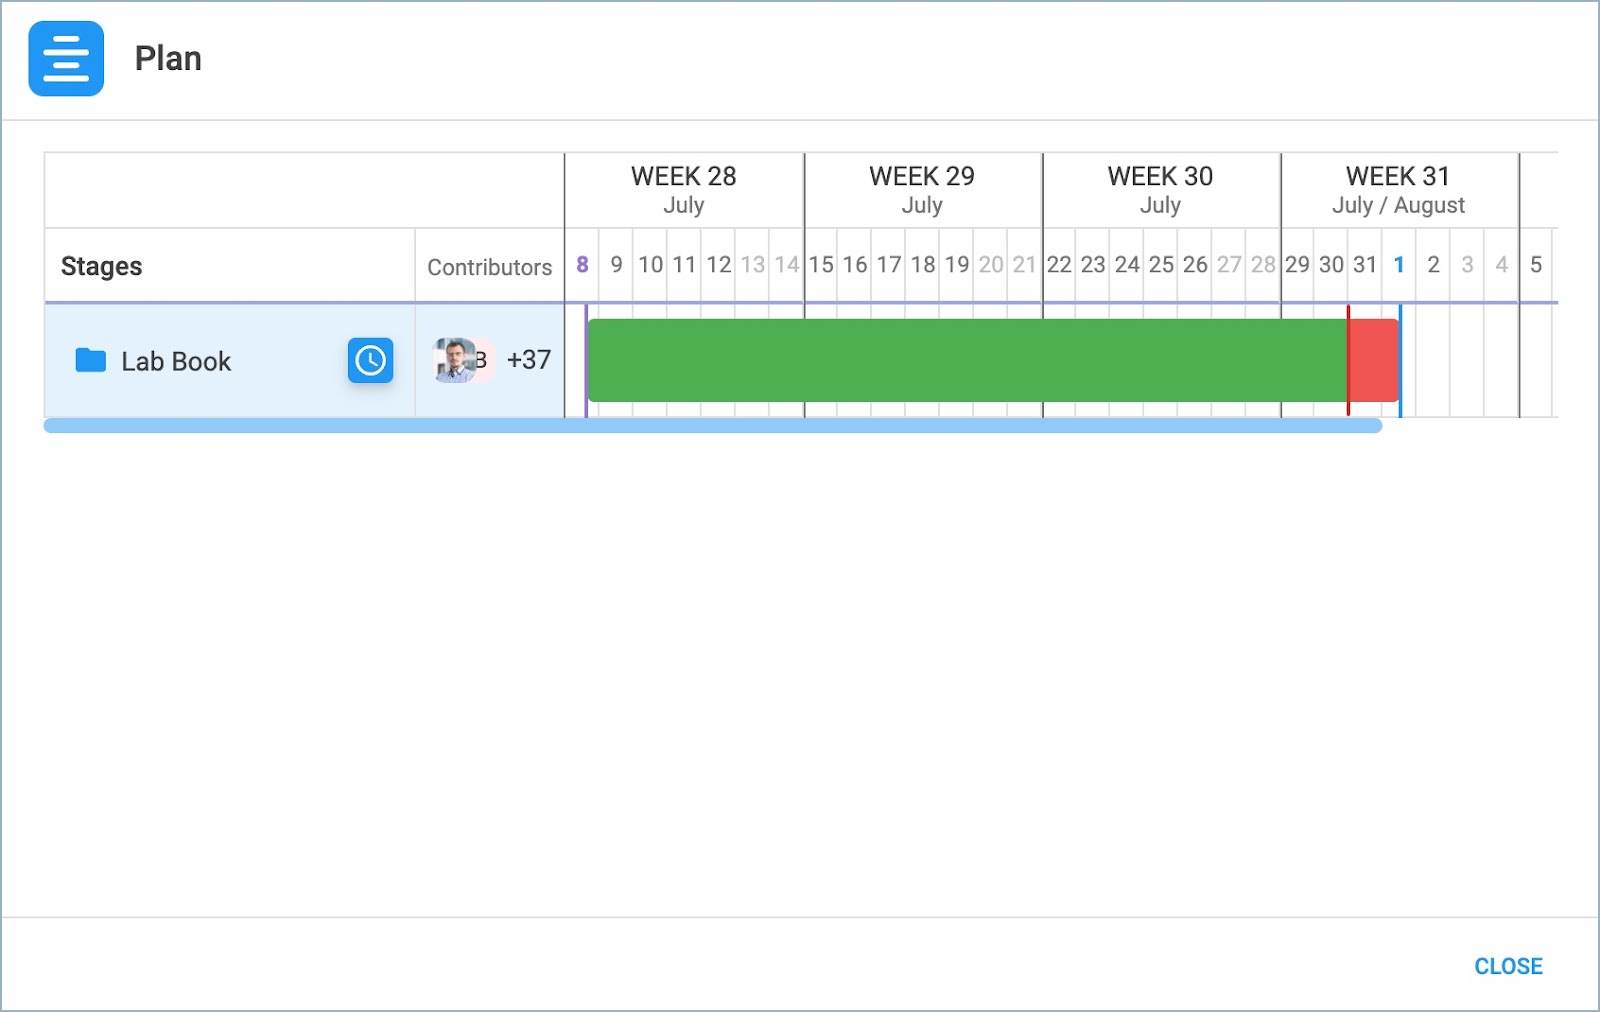Image resolution: width=1600 pixels, height=1012 pixels.
Task: Click the red overdue segment of the bar
Action: pos(1374,360)
